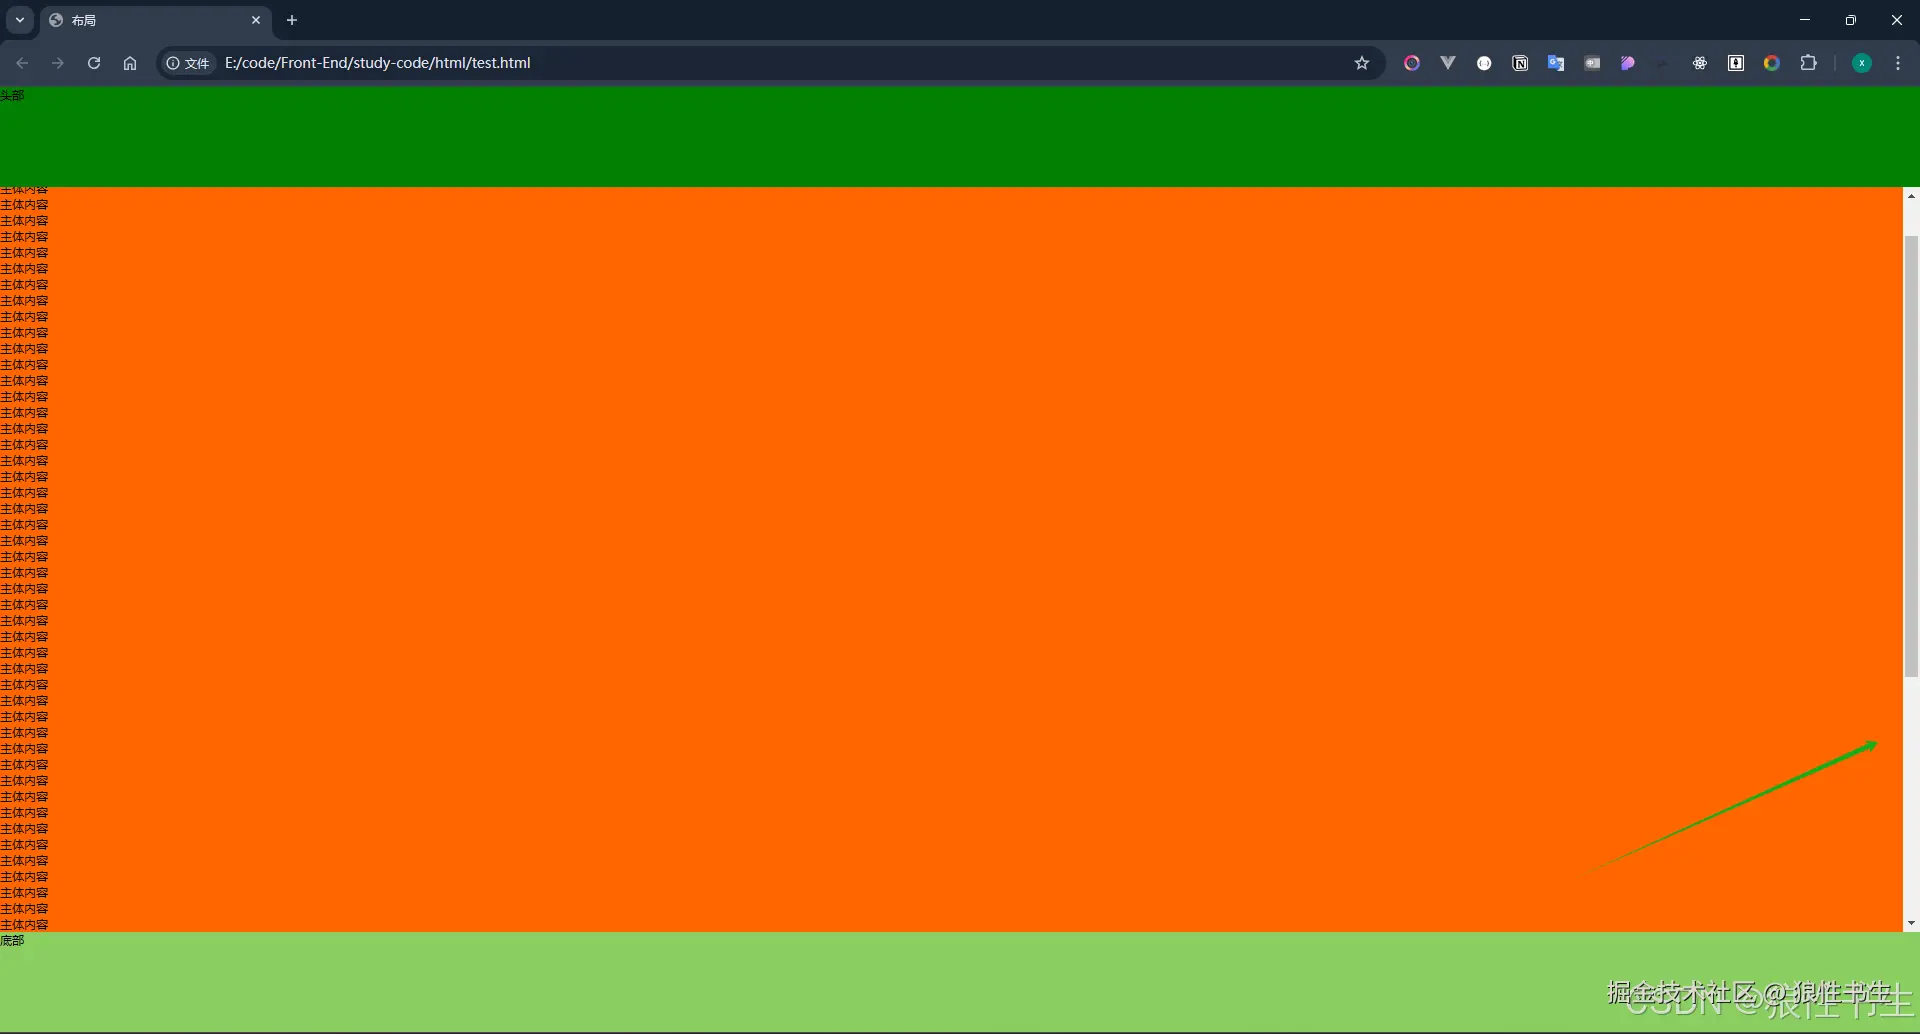
Task: Open the Google Translate extension
Action: (x=1556, y=63)
